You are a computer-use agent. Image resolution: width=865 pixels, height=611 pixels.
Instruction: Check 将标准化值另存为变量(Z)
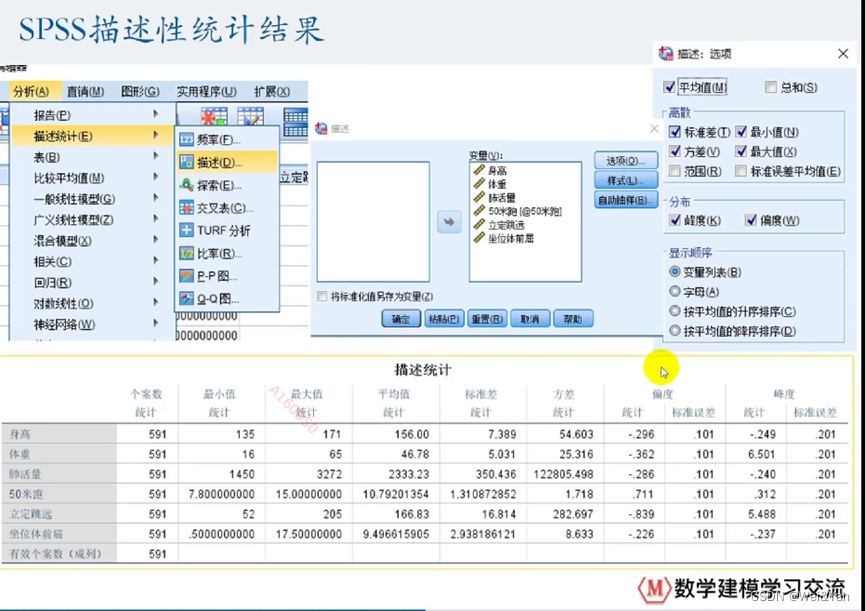pos(322,296)
